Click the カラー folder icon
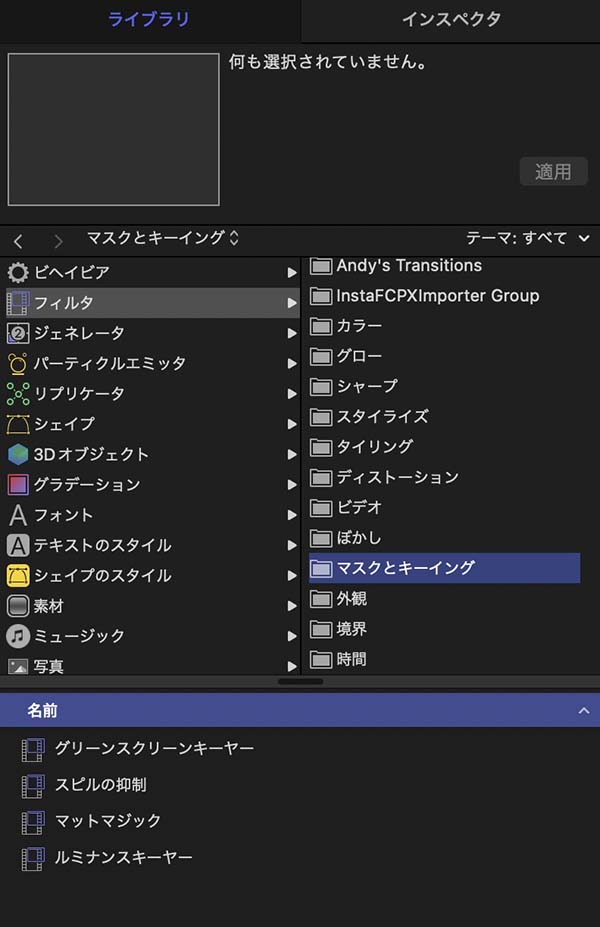The height and width of the screenshot is (927, 600). [321, 326]
